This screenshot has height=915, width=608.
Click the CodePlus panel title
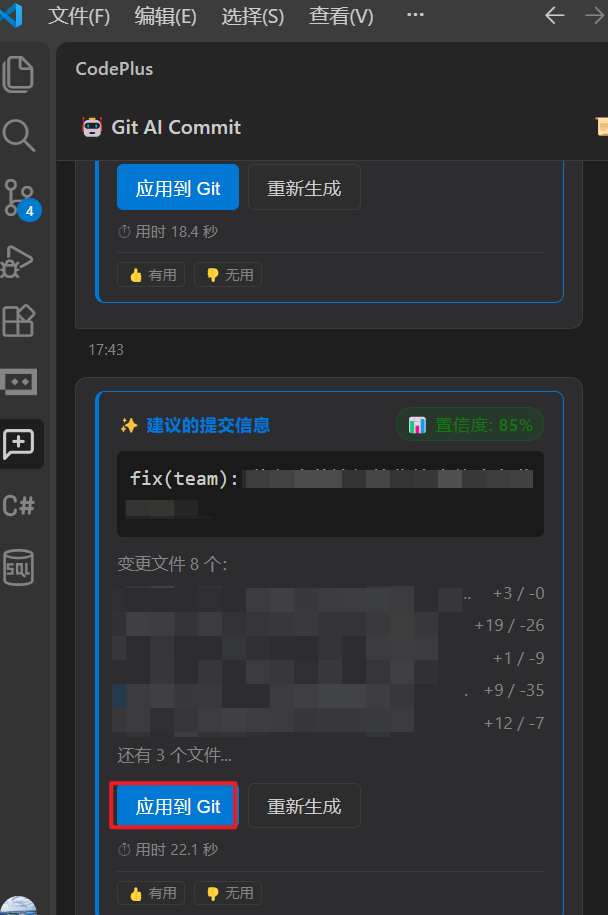114,69
